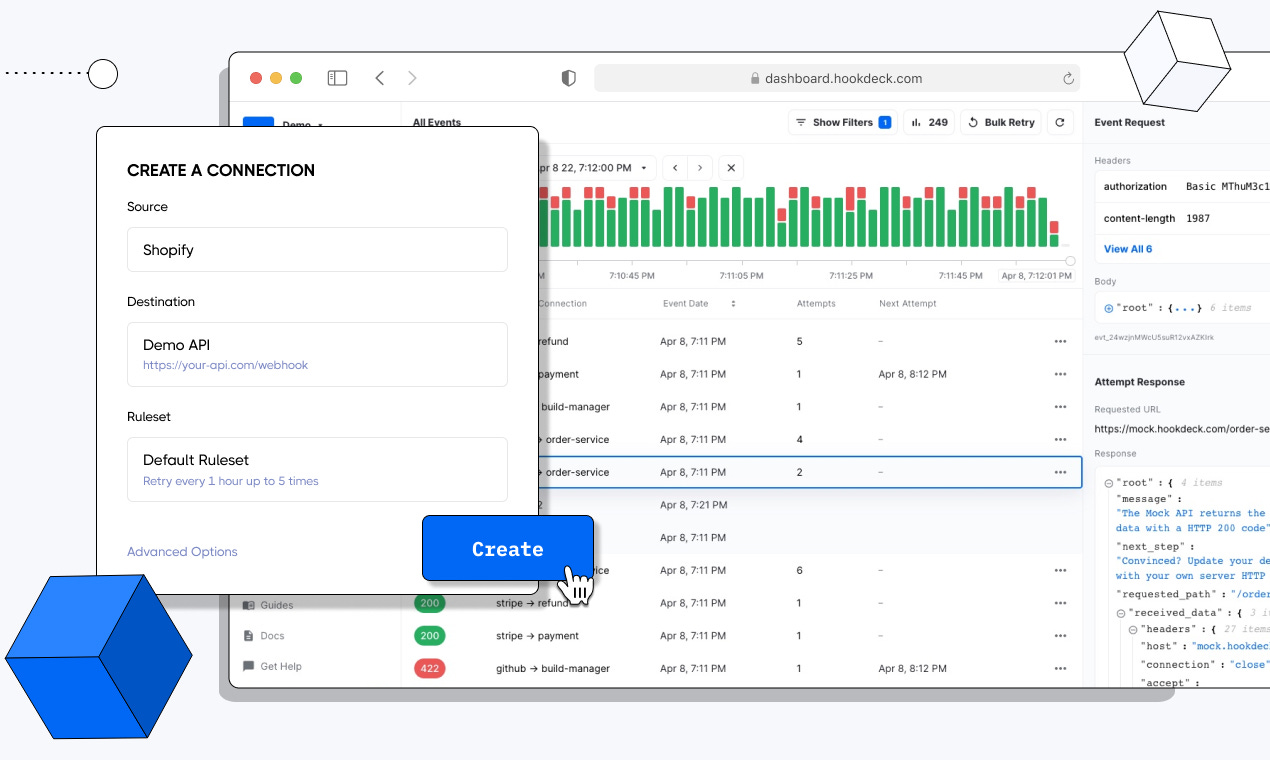
Task: Open the more menu for the 4-attempts order-service row
Action: pyautogui.click(x=1060, y=440)
